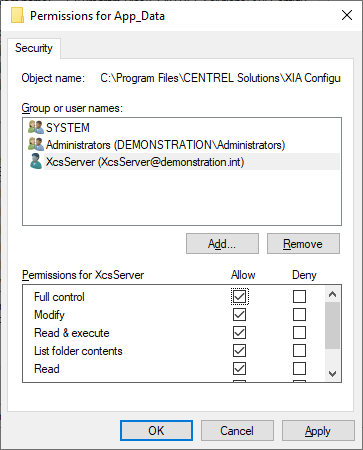
Task: Toggle Allow checkbox for Full control
Action: click(239, 296)
